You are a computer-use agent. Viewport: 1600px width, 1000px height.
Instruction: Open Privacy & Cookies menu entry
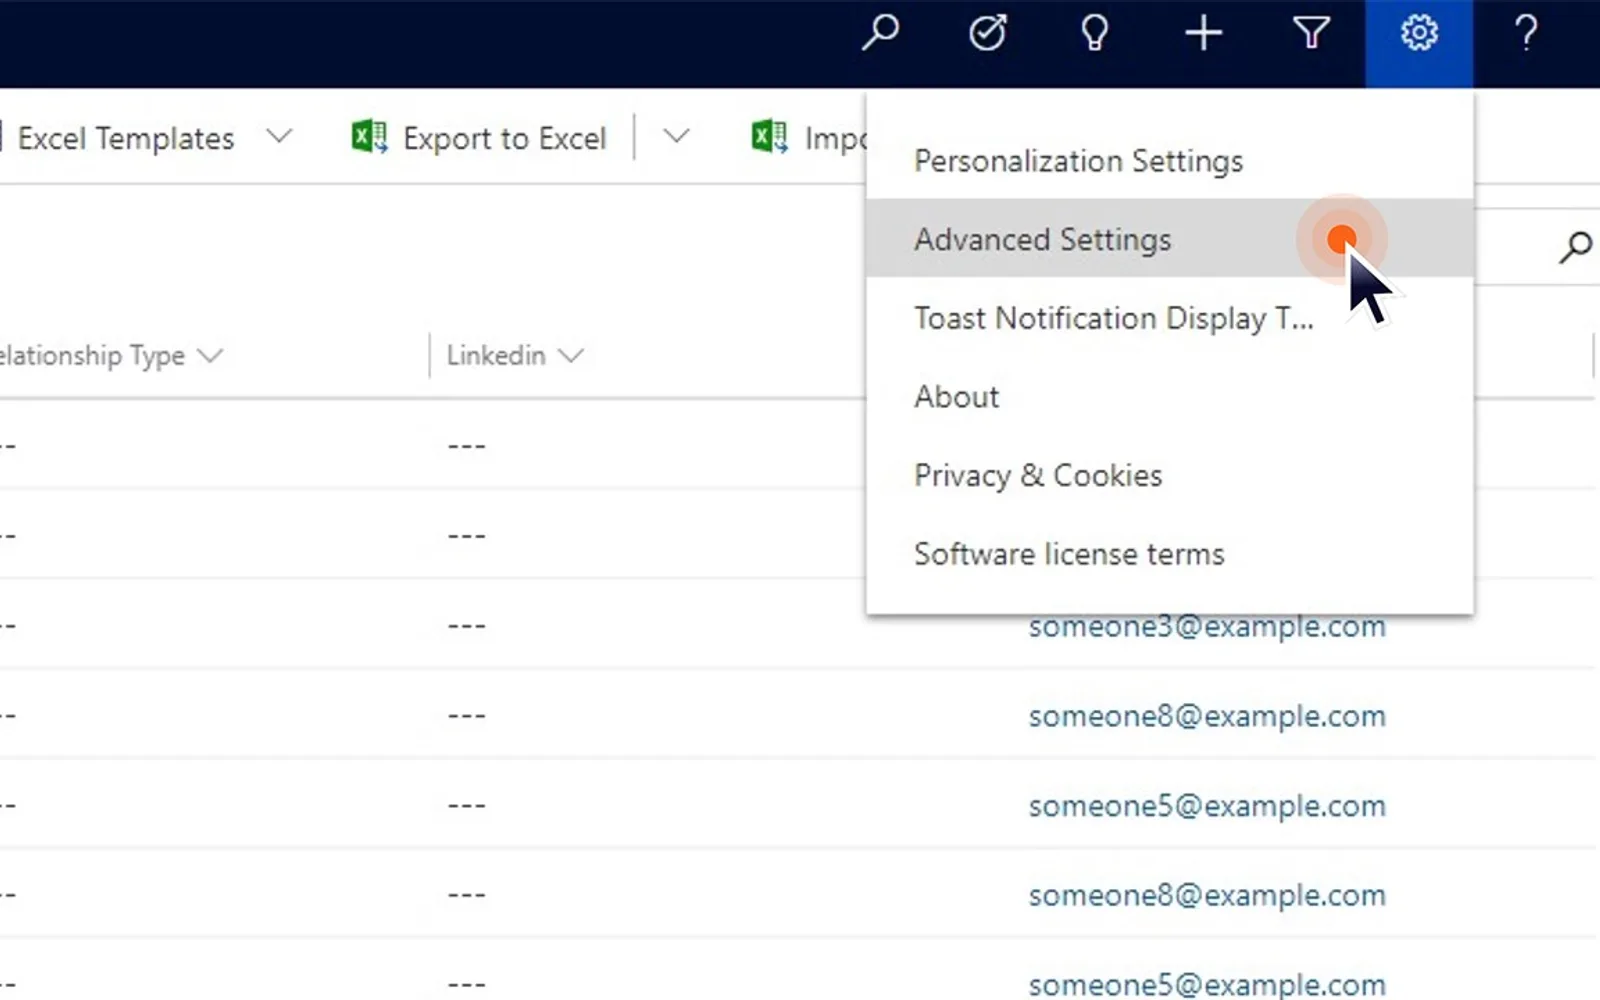1169,475
